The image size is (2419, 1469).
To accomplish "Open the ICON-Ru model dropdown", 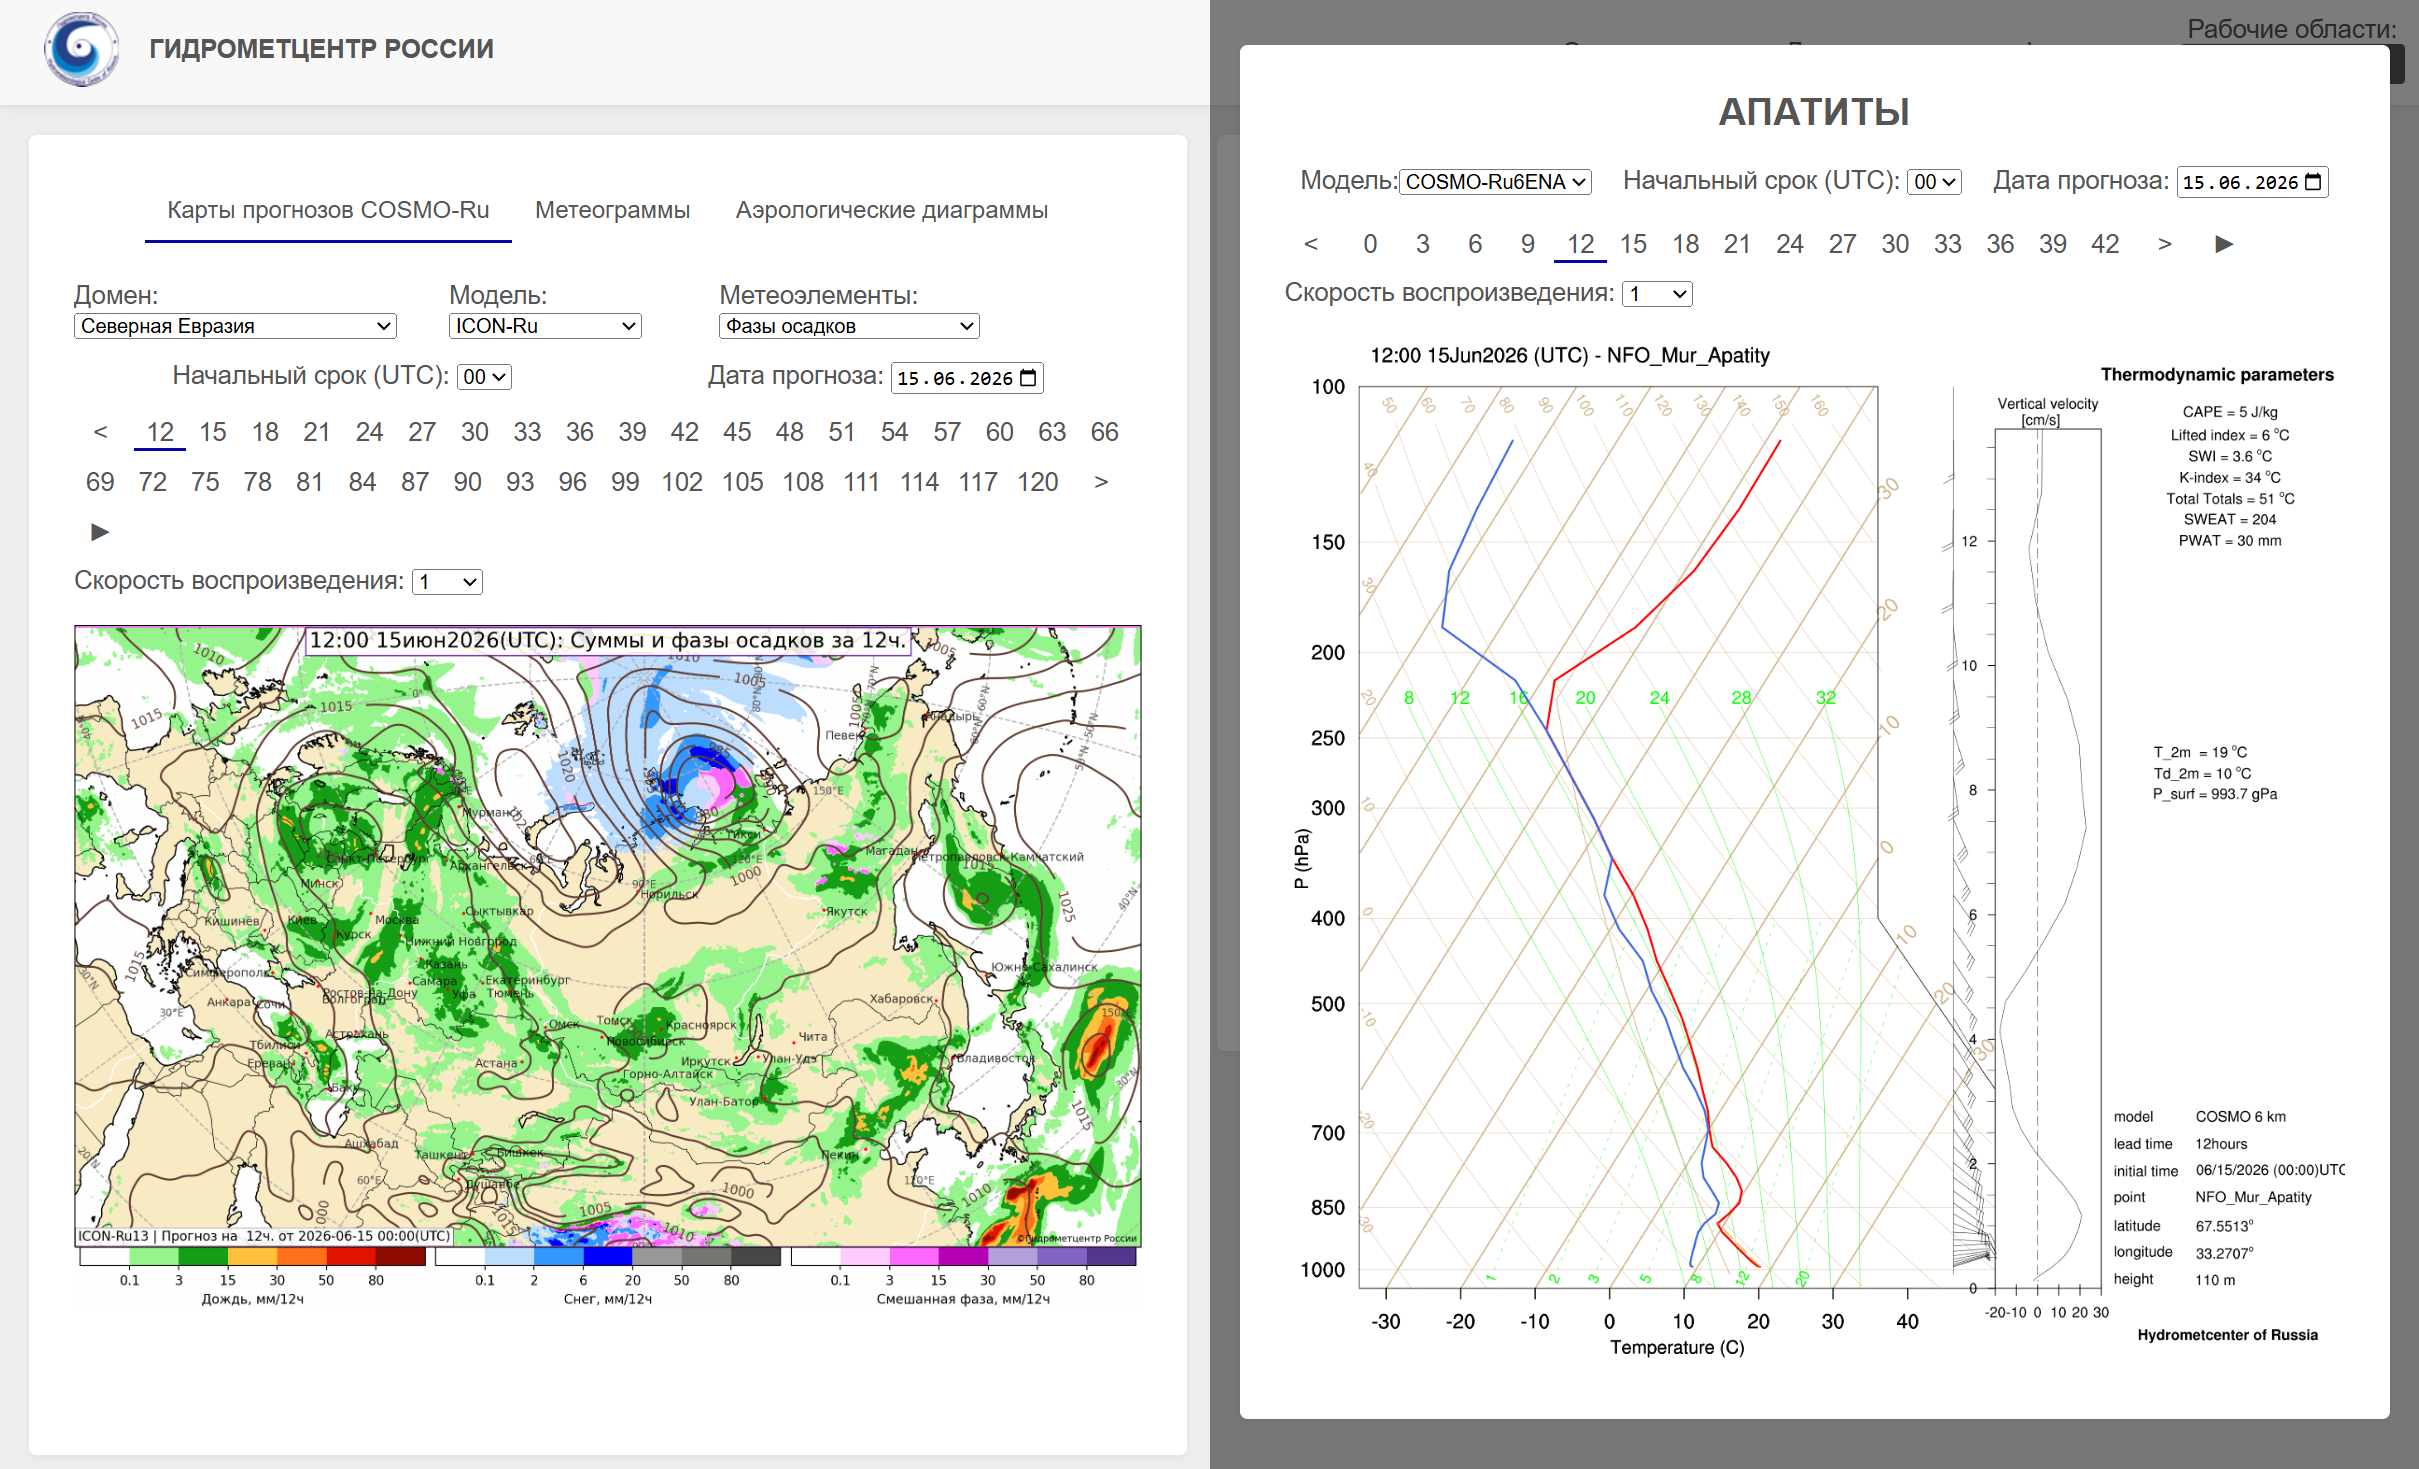I will coord(545,326).
